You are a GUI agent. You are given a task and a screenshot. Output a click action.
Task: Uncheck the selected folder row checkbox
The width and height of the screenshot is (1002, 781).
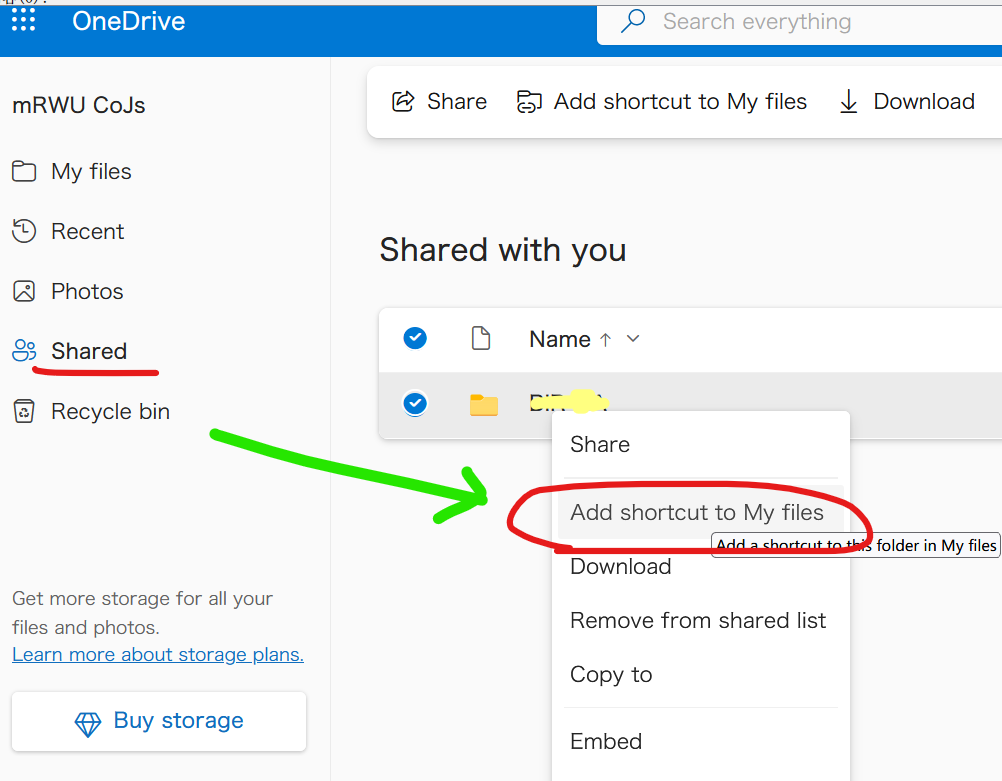415,404
